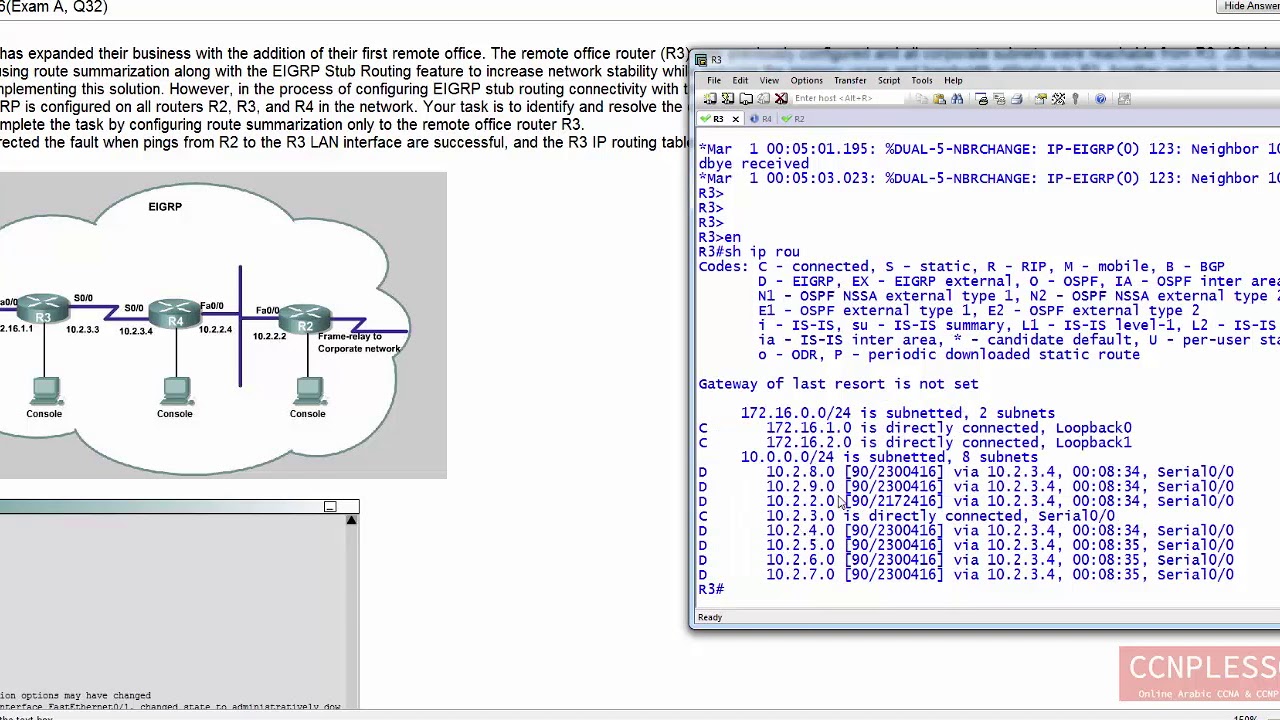The width and height of the screenshot is (1280, 720).
Task: Click the Console PC under R2
Action: click(308, 392)
